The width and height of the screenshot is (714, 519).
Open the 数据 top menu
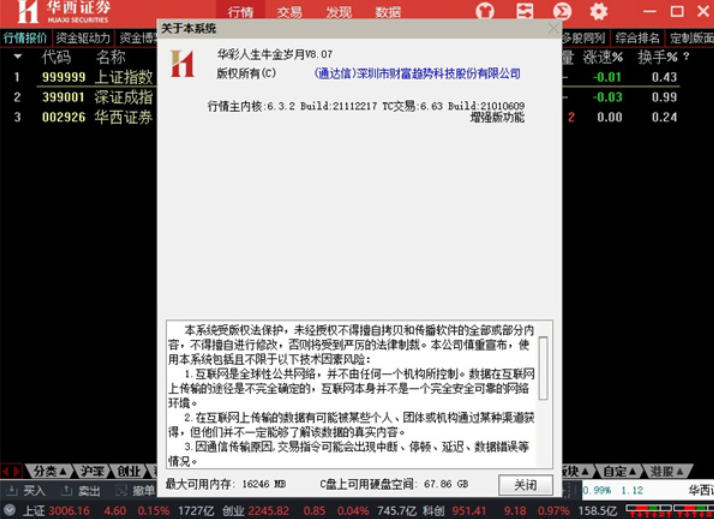point(388,12)
